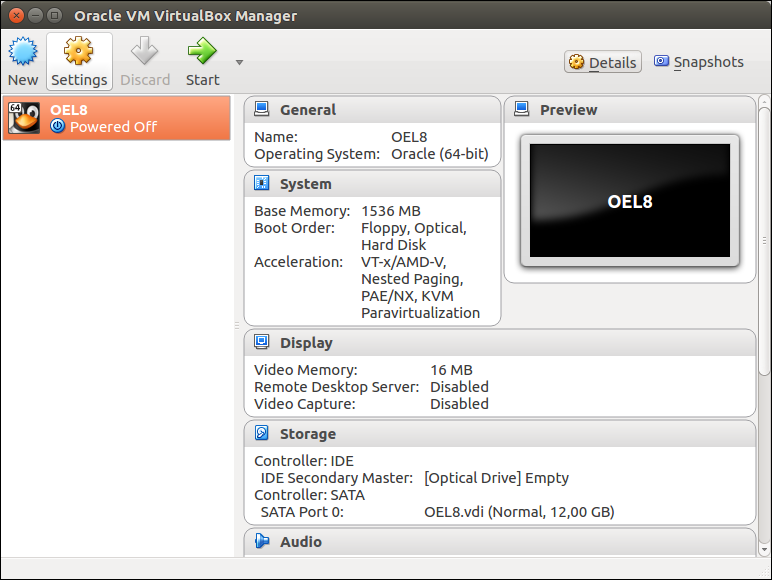Open the Display section header link

306,343
